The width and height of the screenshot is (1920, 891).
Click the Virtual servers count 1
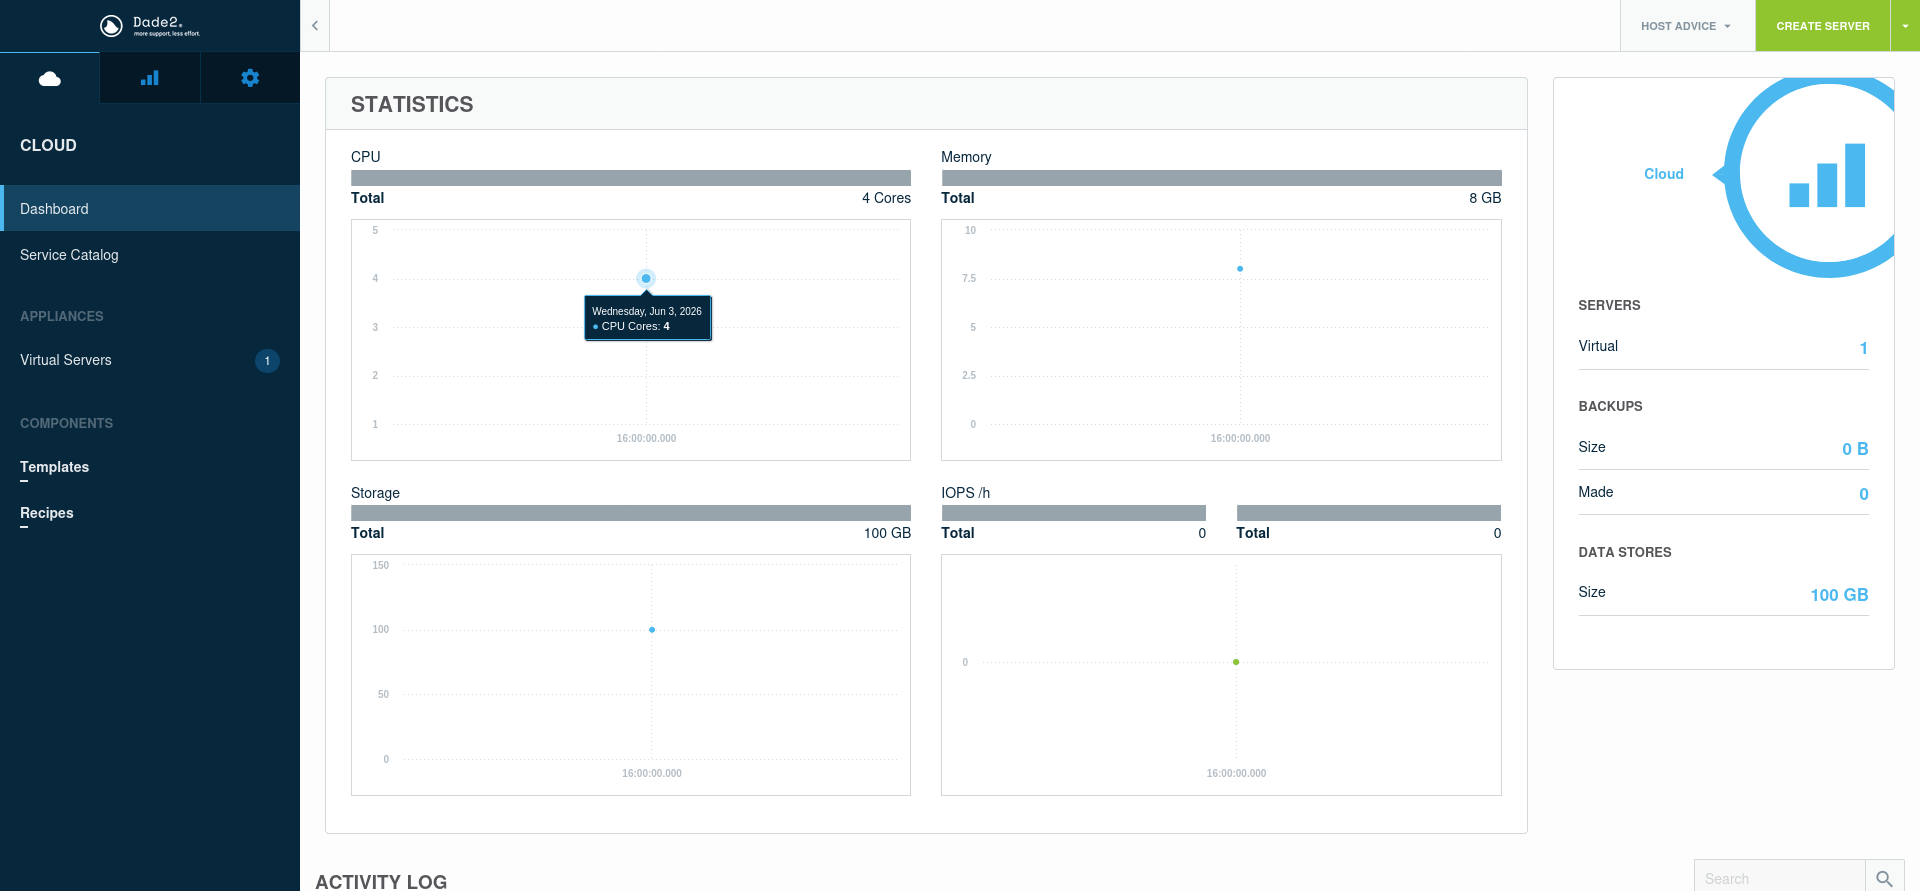point(1864,348)
